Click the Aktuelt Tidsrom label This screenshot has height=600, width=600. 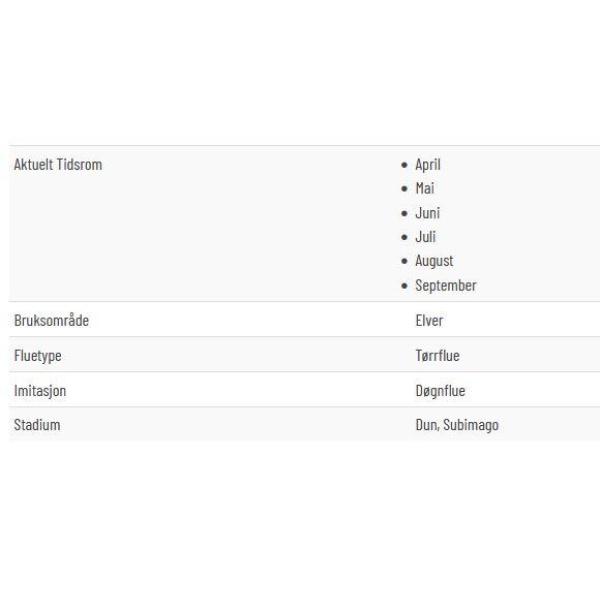tap(58, 165)
